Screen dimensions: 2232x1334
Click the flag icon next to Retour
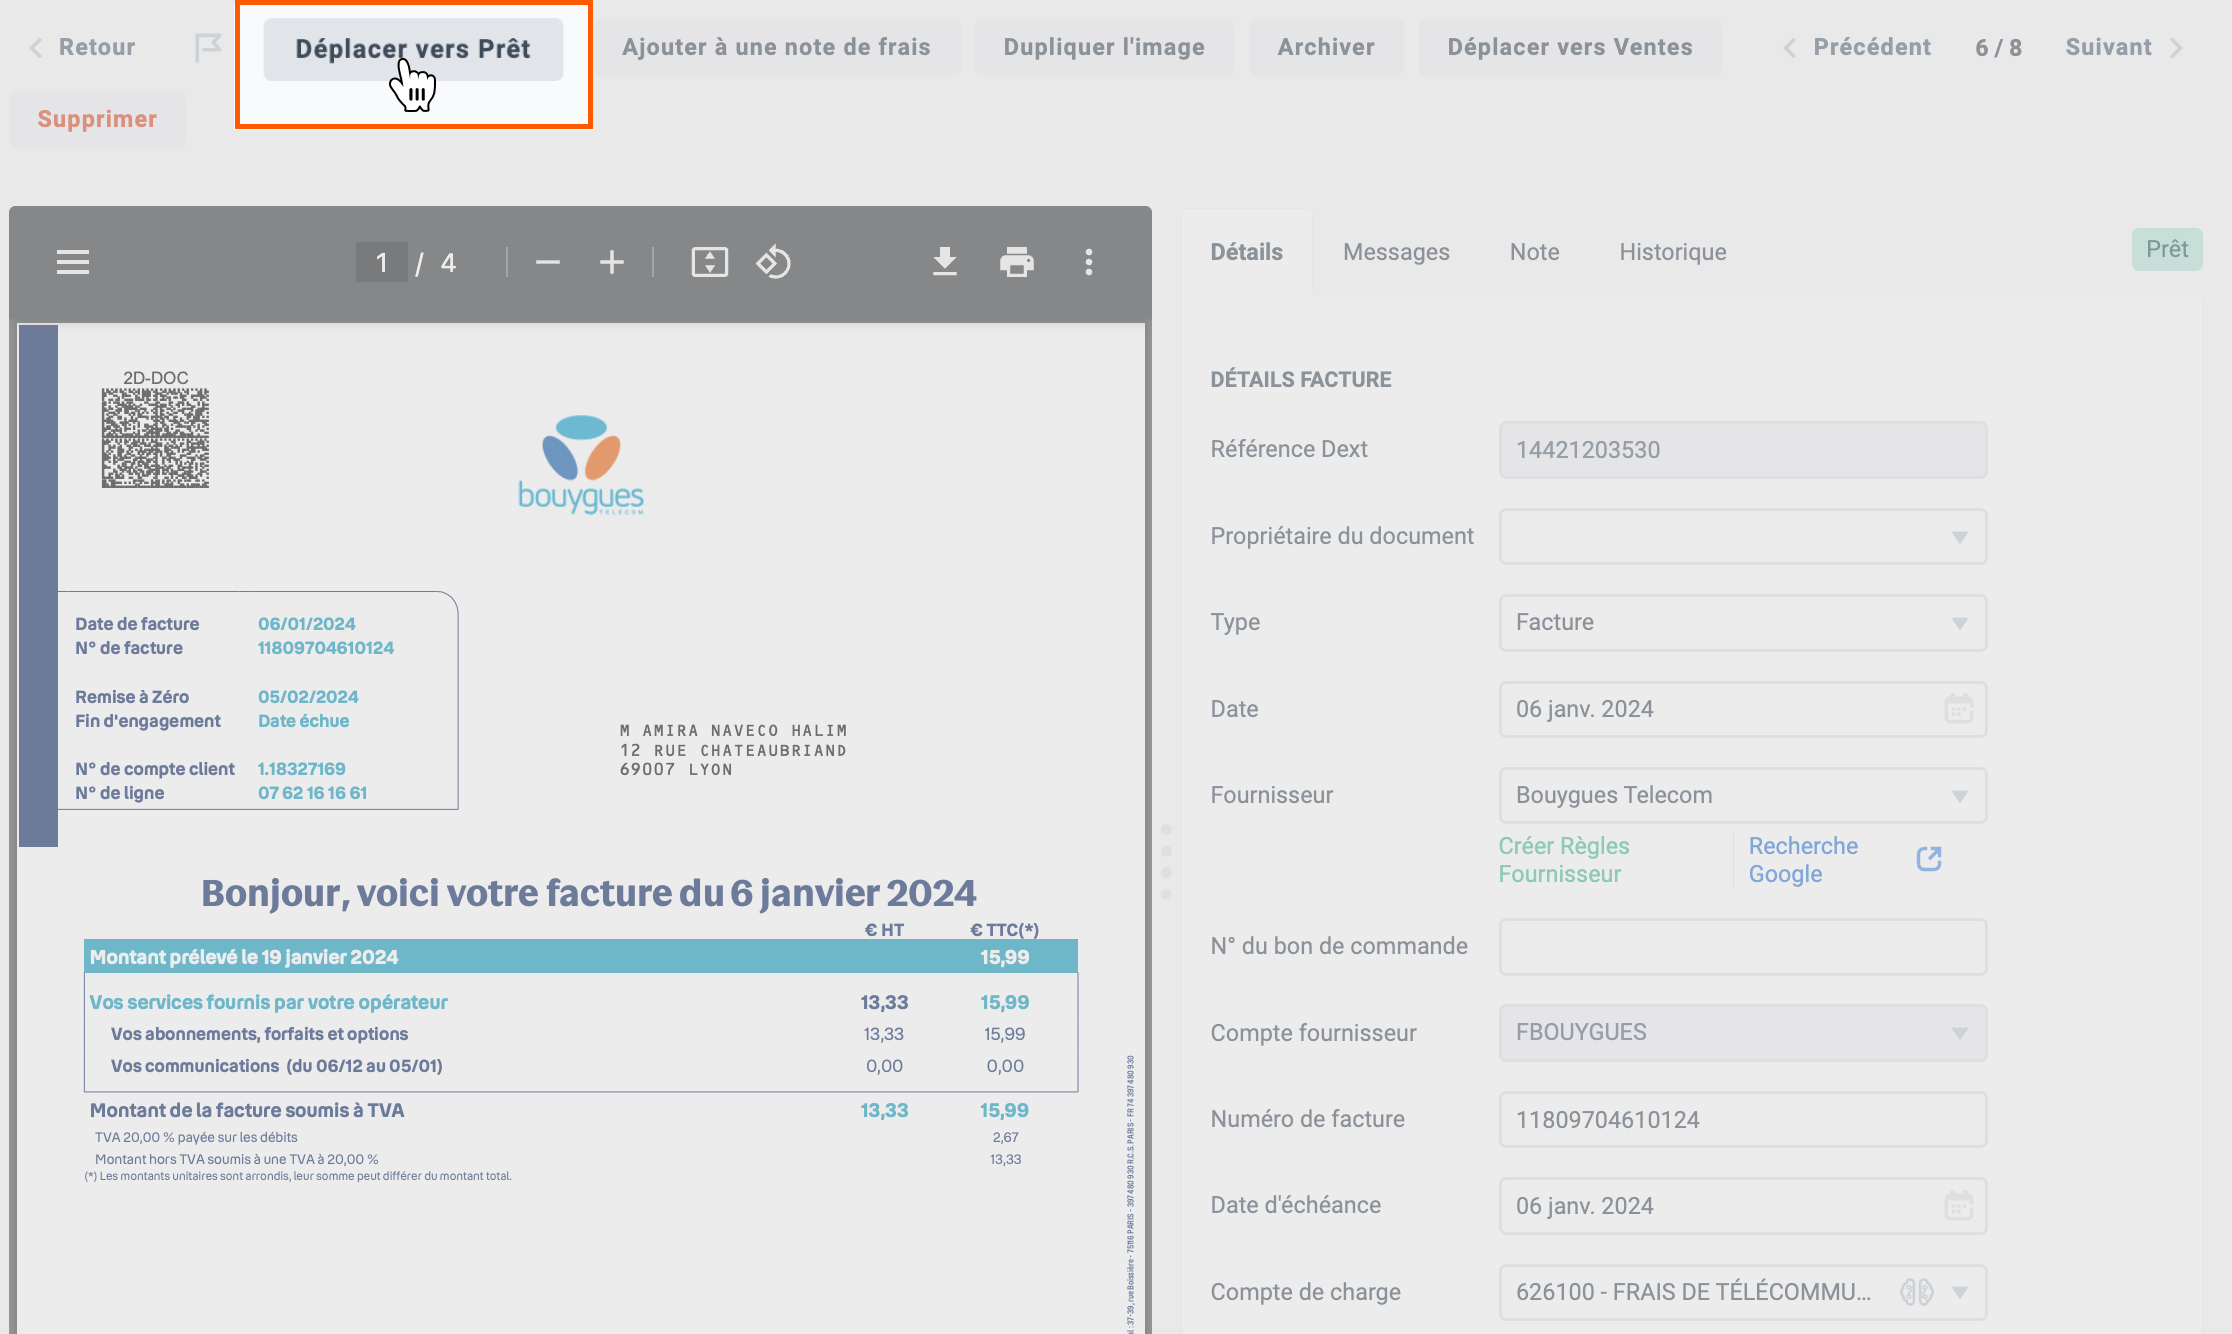[x=208, y=47]
